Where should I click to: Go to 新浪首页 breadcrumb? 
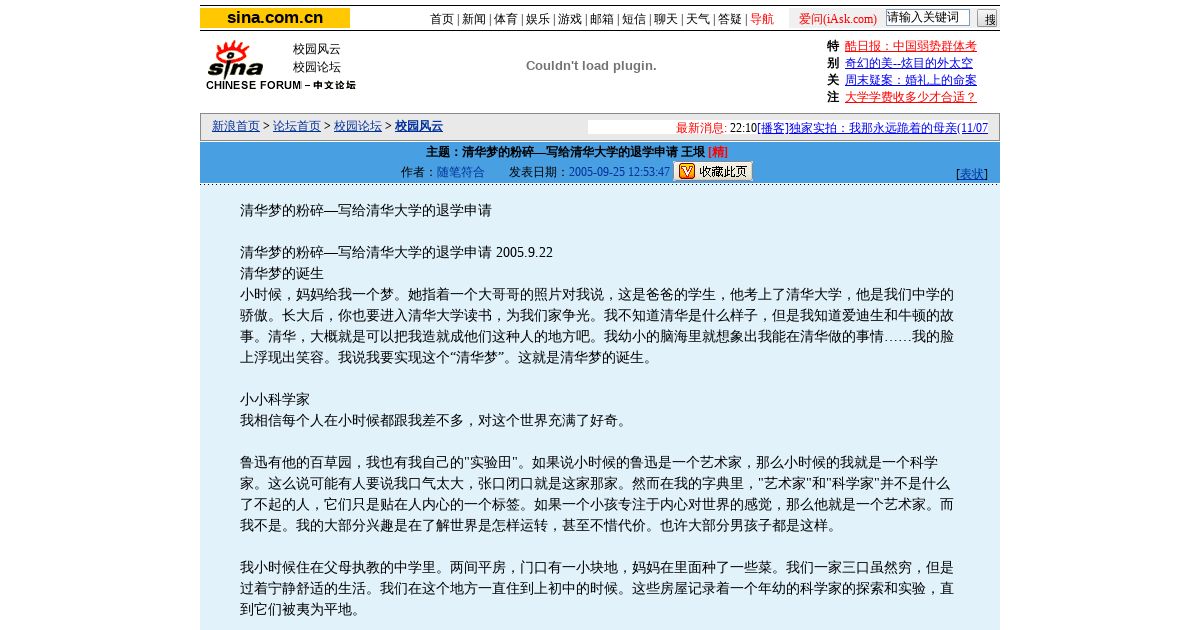(x=236, y=126)
